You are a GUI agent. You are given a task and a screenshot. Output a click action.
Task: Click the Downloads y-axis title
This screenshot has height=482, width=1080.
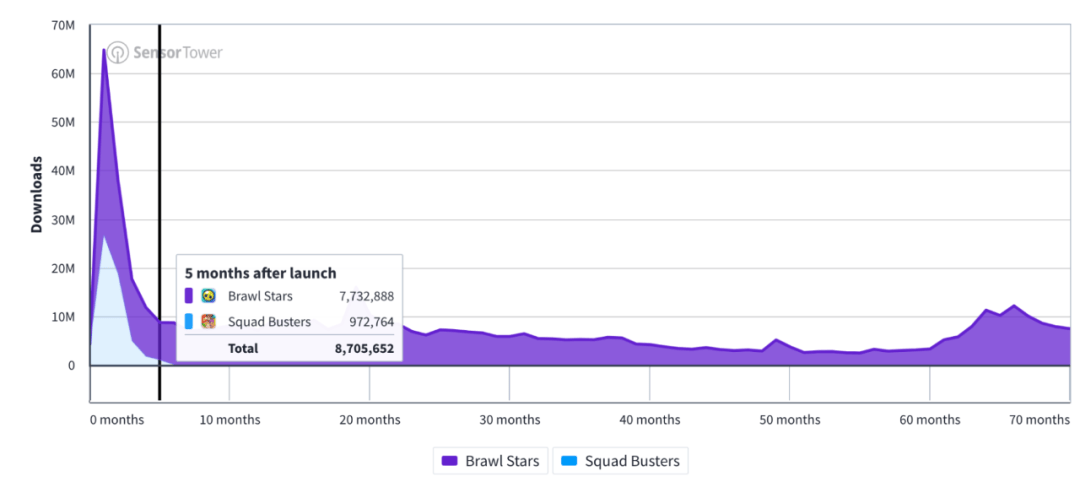37,194
